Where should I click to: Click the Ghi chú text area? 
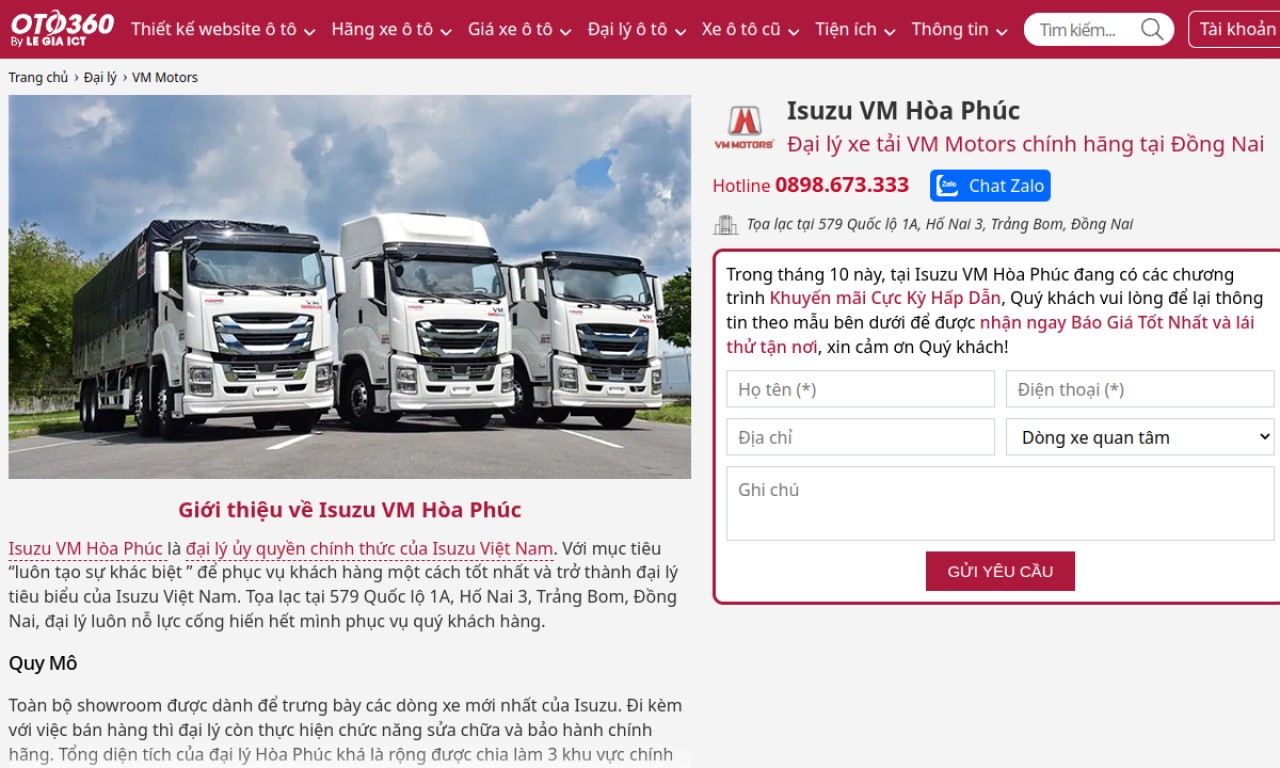pos(1000,503)
